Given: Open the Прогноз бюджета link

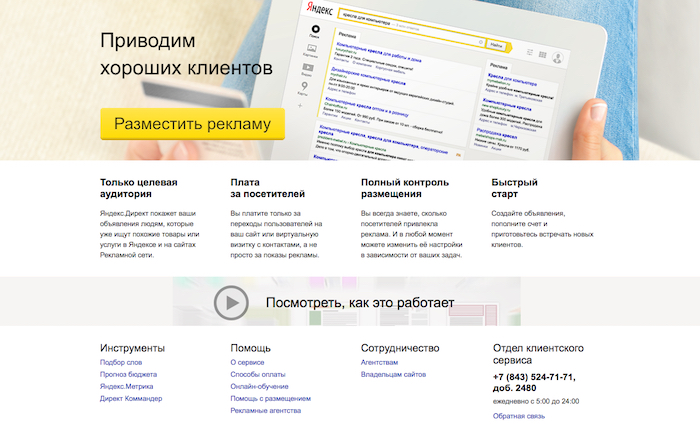Looking at the screenshot, I should click(128, 374).
